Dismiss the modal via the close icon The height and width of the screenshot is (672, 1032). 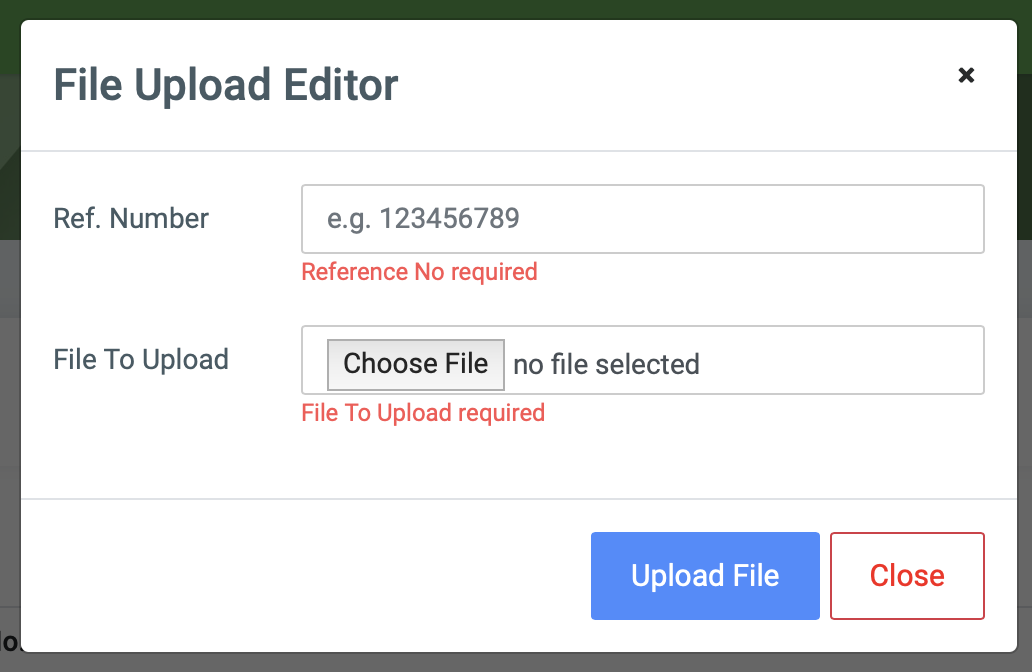click(x=966, y=75)
